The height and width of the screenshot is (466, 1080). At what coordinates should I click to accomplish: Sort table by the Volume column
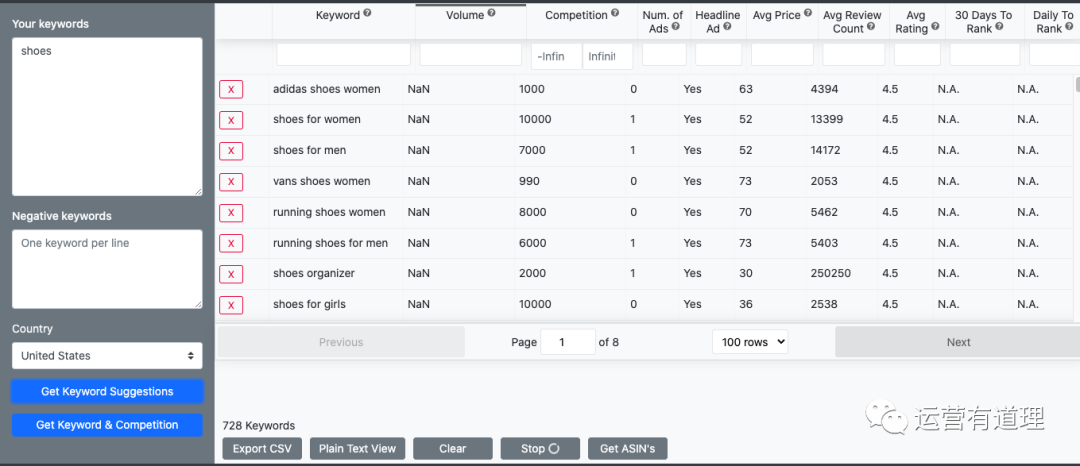[464, 15]
